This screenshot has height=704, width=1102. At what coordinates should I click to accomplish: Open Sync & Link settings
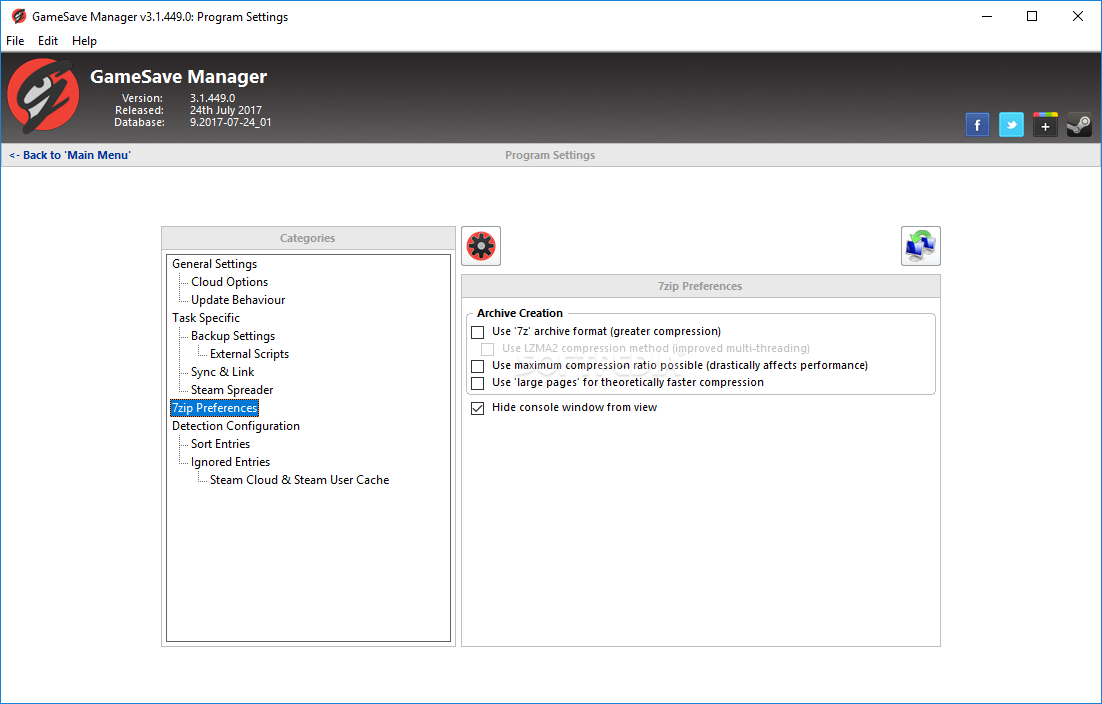[x=222, y=372]
